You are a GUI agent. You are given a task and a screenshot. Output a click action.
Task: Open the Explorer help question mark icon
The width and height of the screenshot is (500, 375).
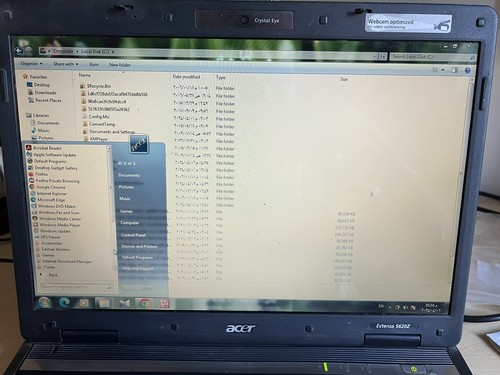[x=467, y=70]
